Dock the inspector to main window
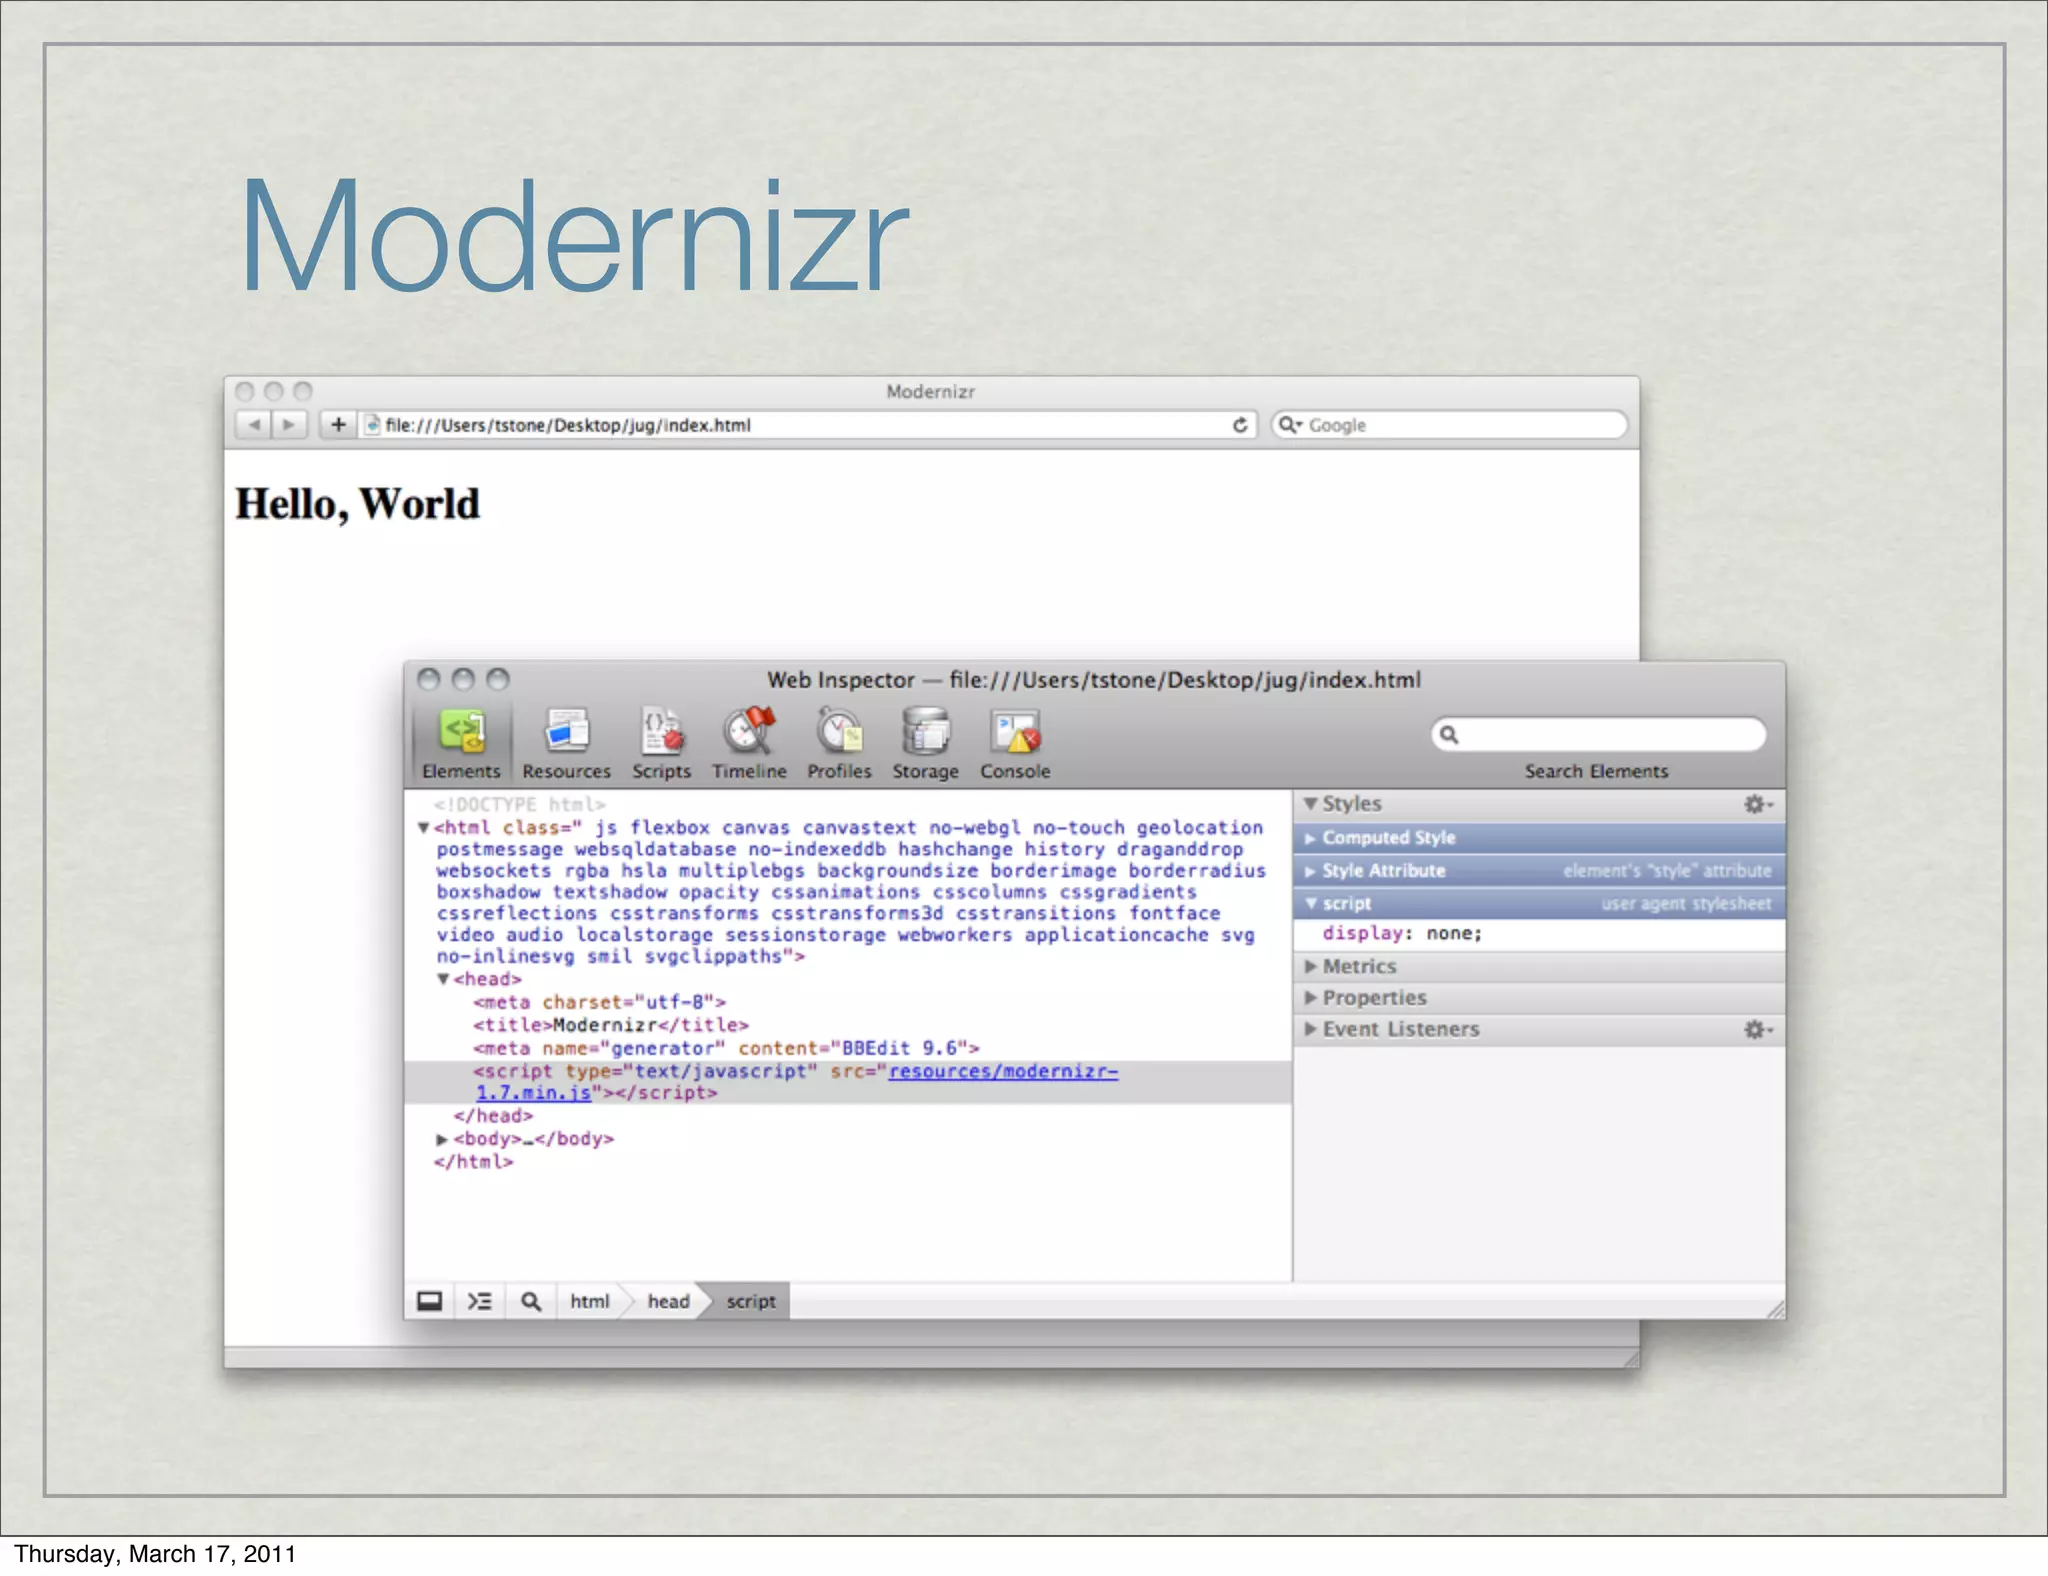This screenshot has height=1576, width=2048. (429, 1301)
